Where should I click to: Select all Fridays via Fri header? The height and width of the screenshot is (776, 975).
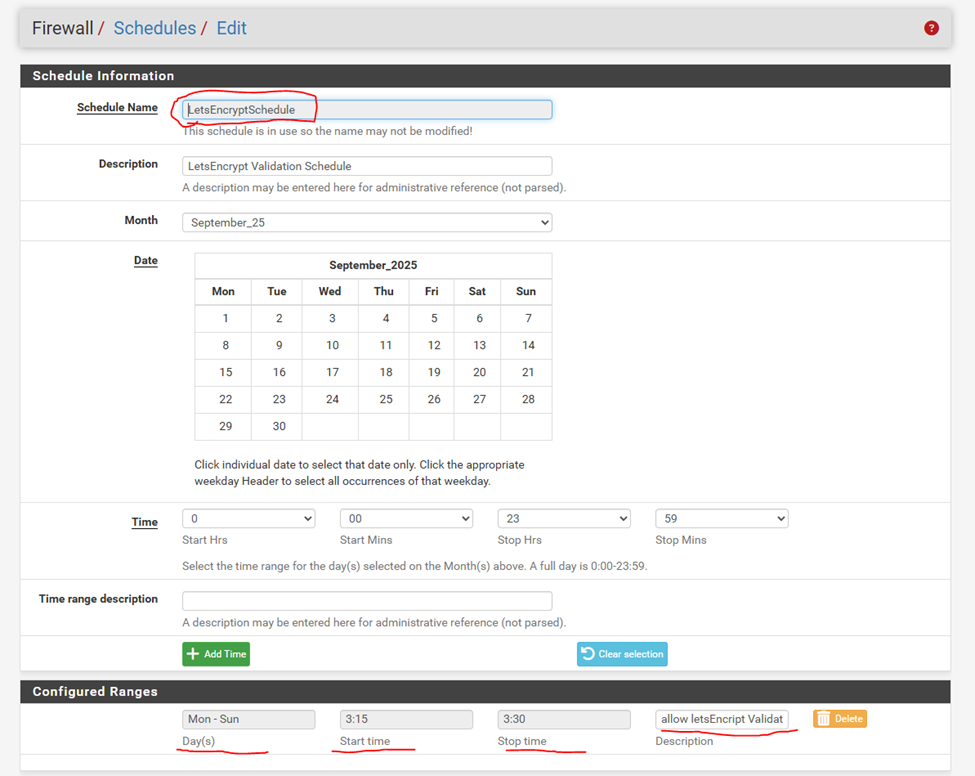431,291
